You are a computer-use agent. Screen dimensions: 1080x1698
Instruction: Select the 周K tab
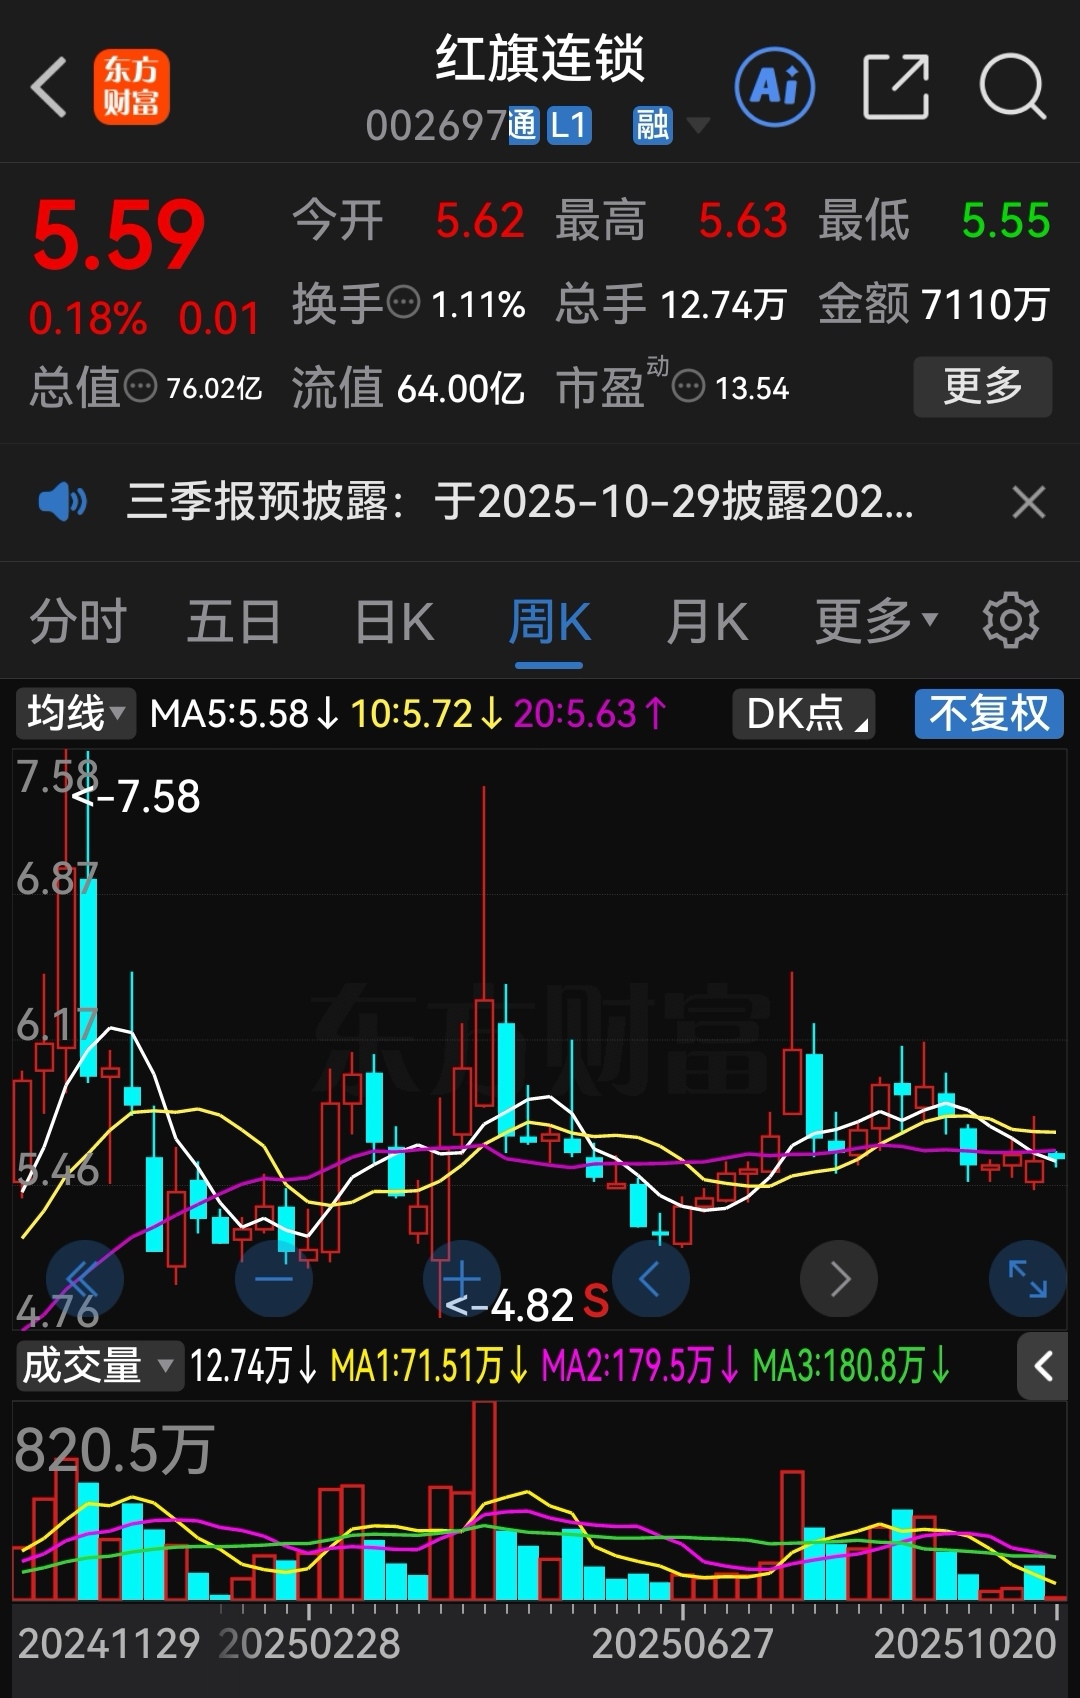coord(549,621)
